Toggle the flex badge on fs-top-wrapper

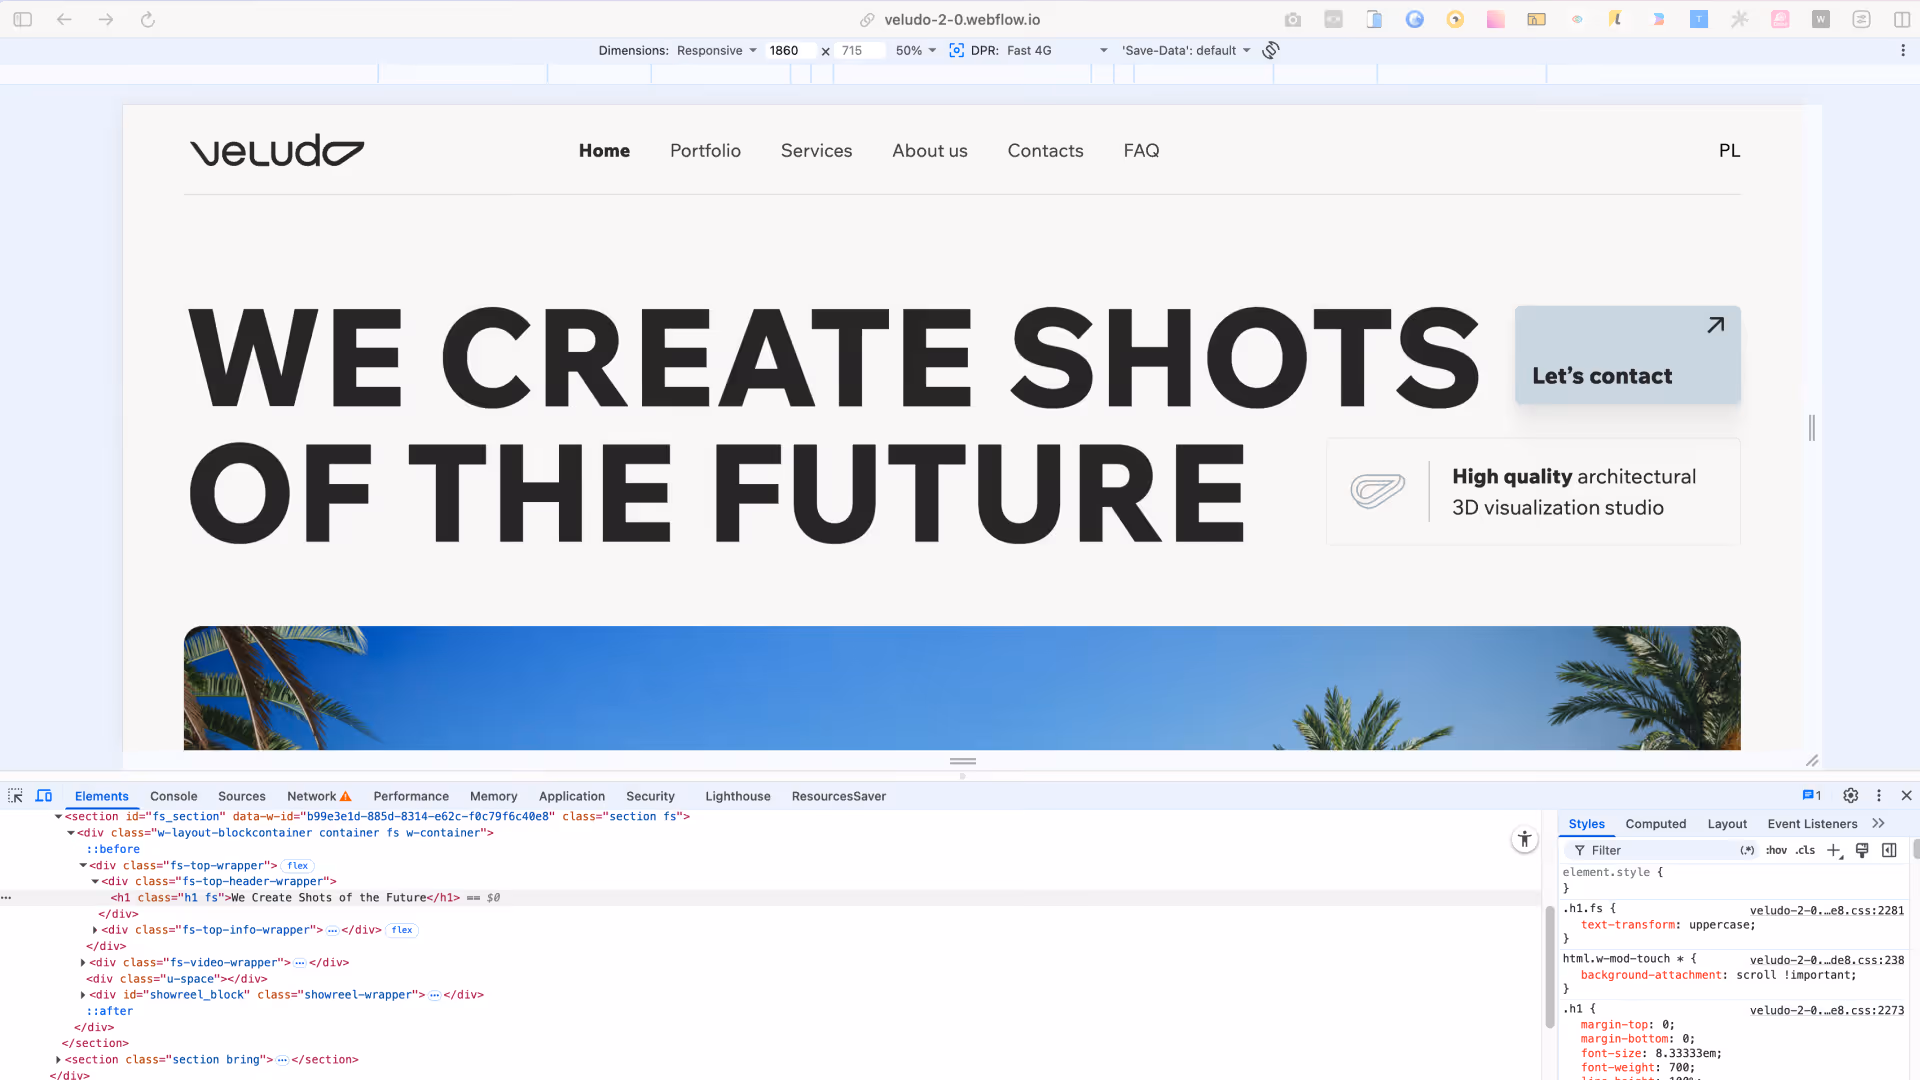[298, 866]
